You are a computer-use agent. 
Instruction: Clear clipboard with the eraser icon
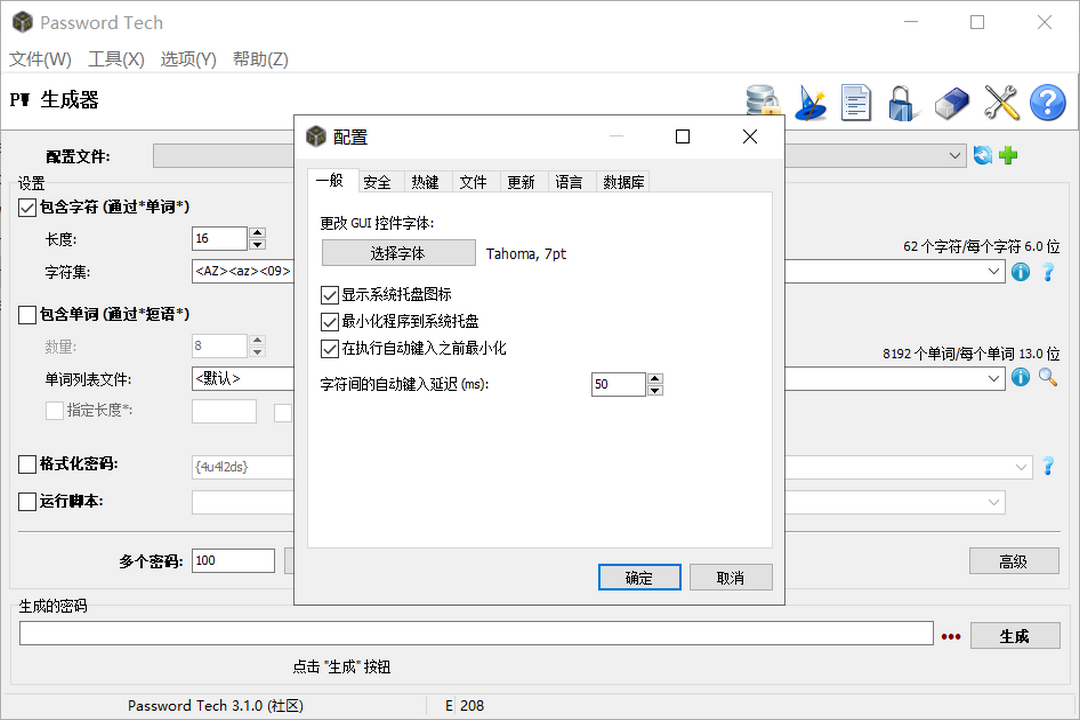pyautogui.click(x=951, y=101)
